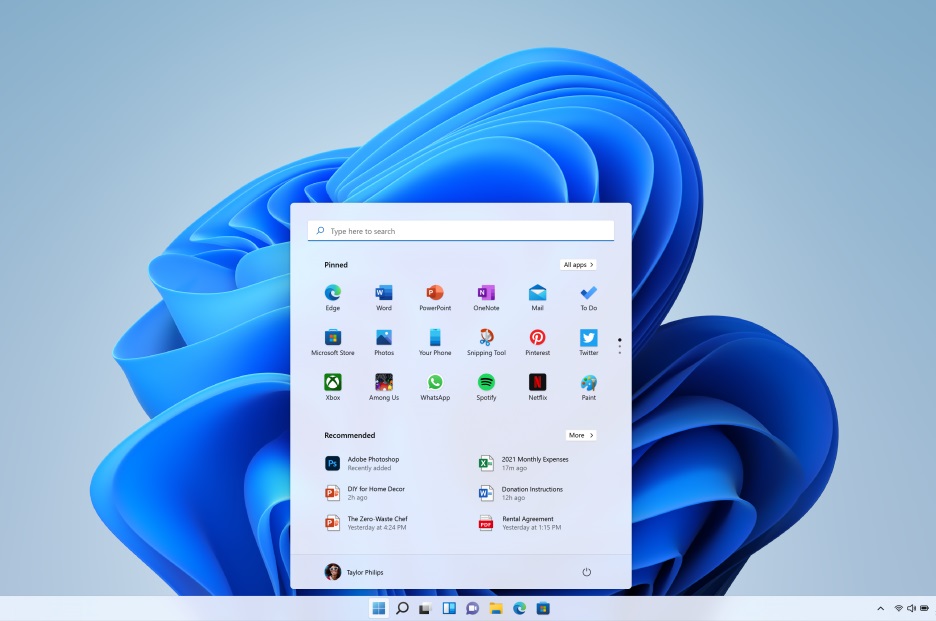Open 2021 Monthly Expenses spreadsheet
This screenshot has height=621, width=936.
(x=524, y=463)
